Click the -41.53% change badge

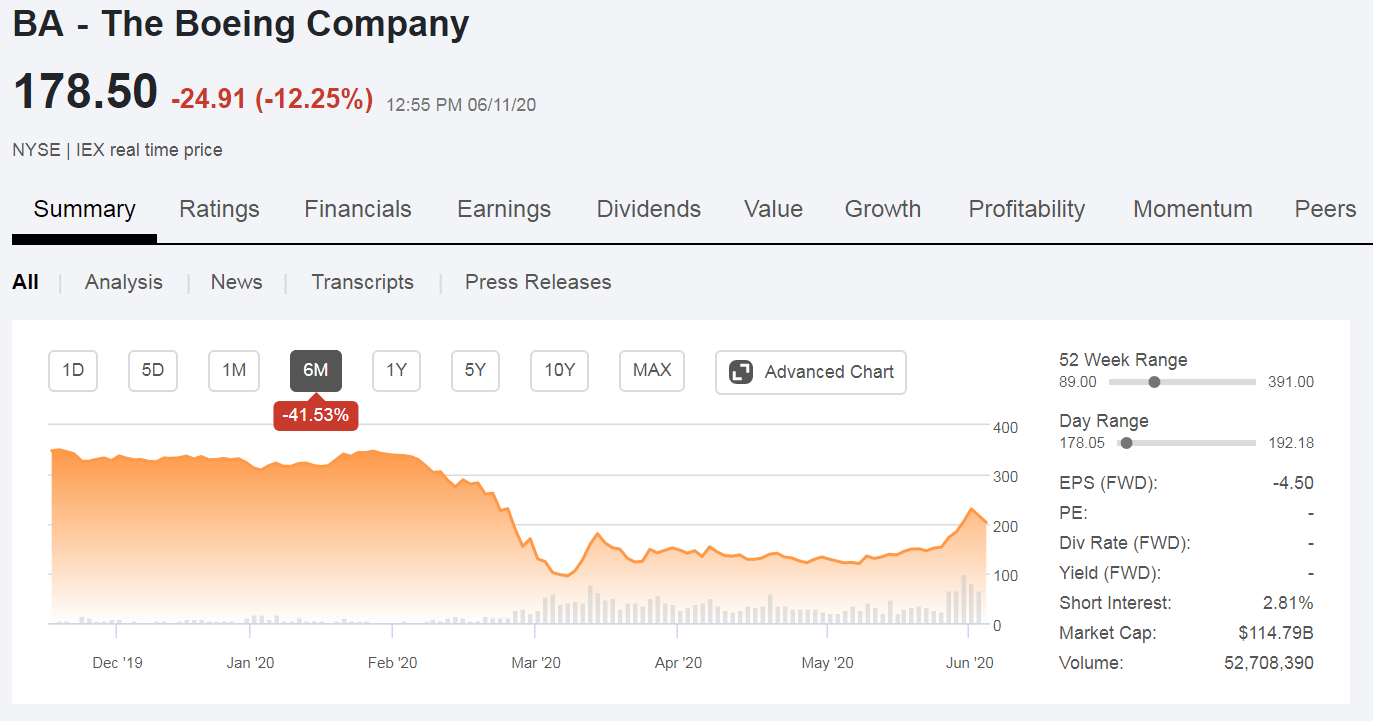tap(316, 414)
